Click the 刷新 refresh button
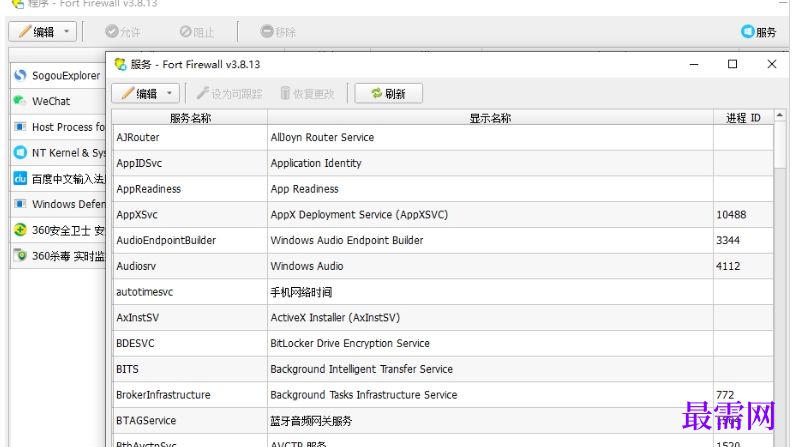The image size is (794, 447). (388, 94)
